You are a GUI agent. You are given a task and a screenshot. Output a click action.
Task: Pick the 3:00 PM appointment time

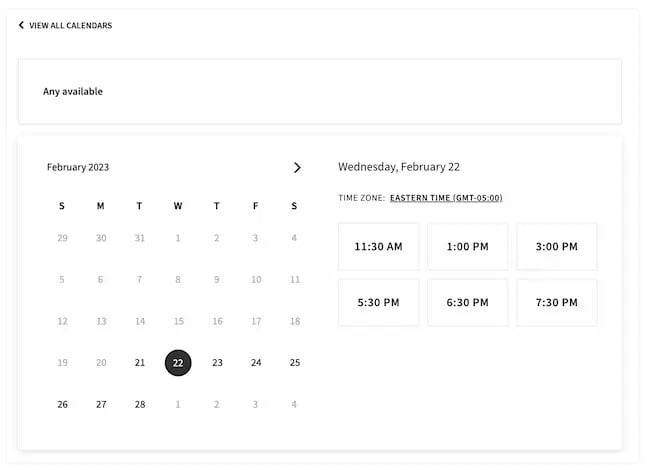(x=556, y=246)
